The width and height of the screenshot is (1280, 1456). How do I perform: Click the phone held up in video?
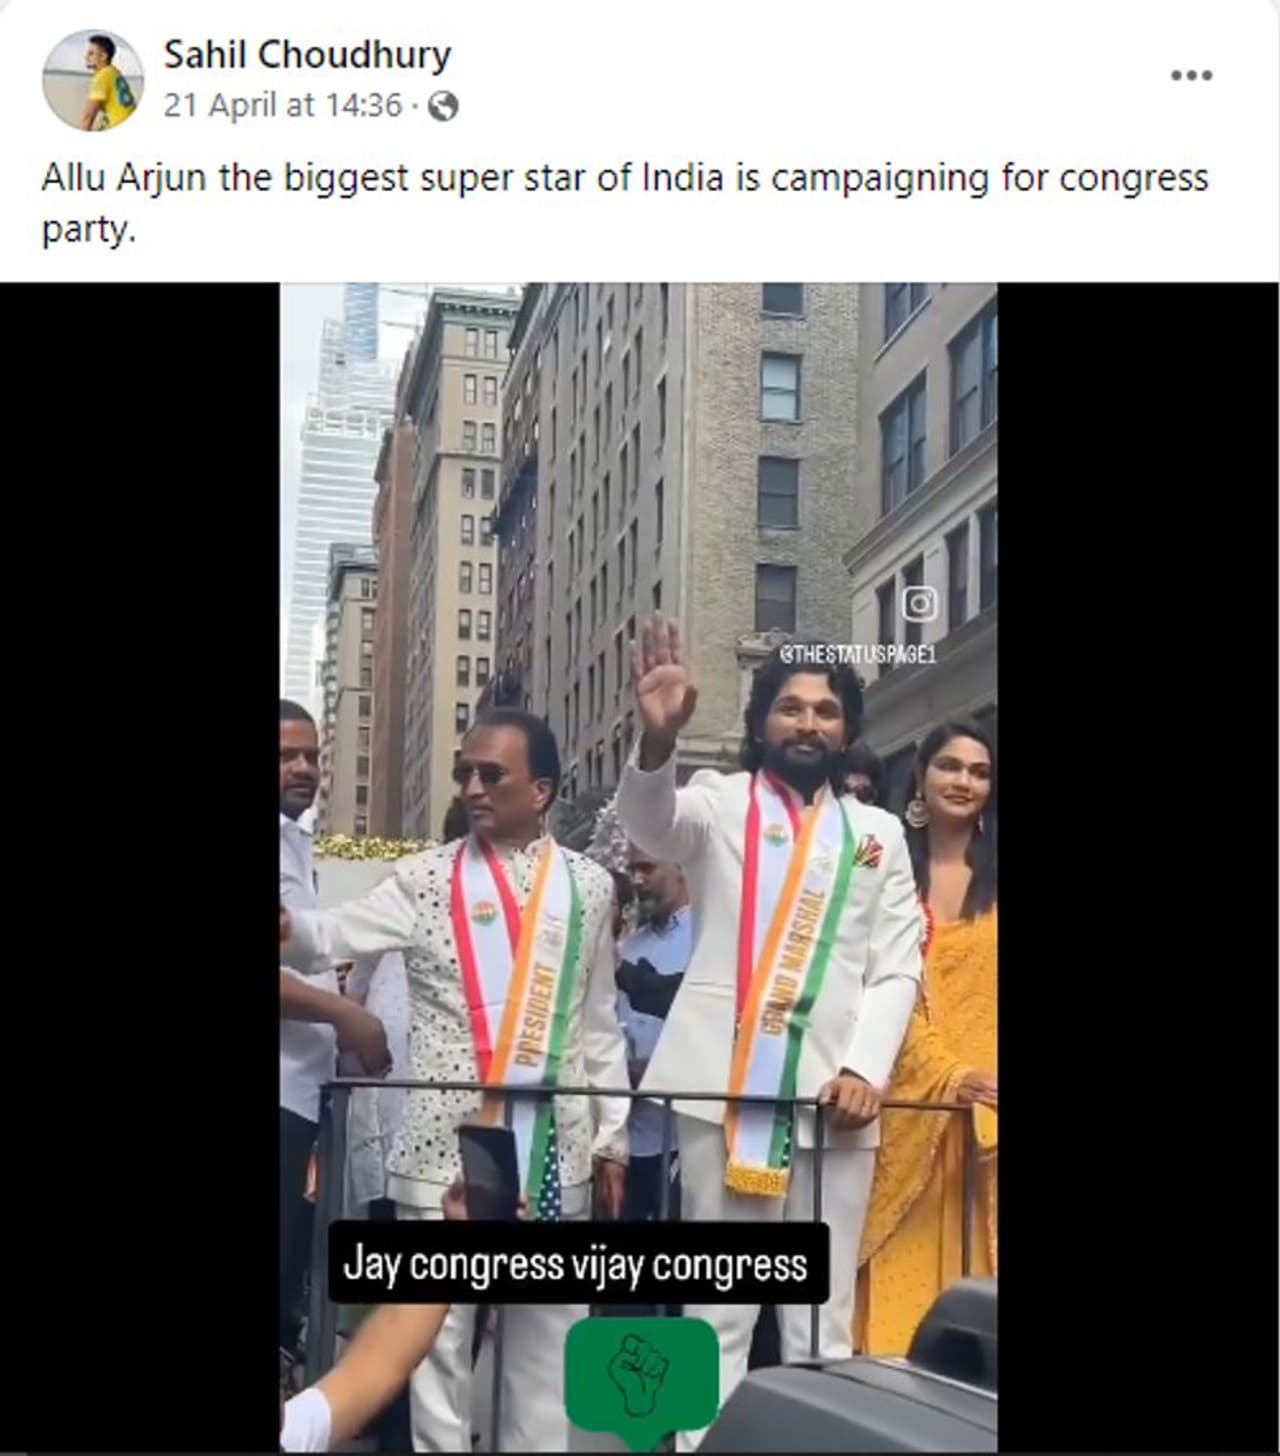click(489, 1172)
